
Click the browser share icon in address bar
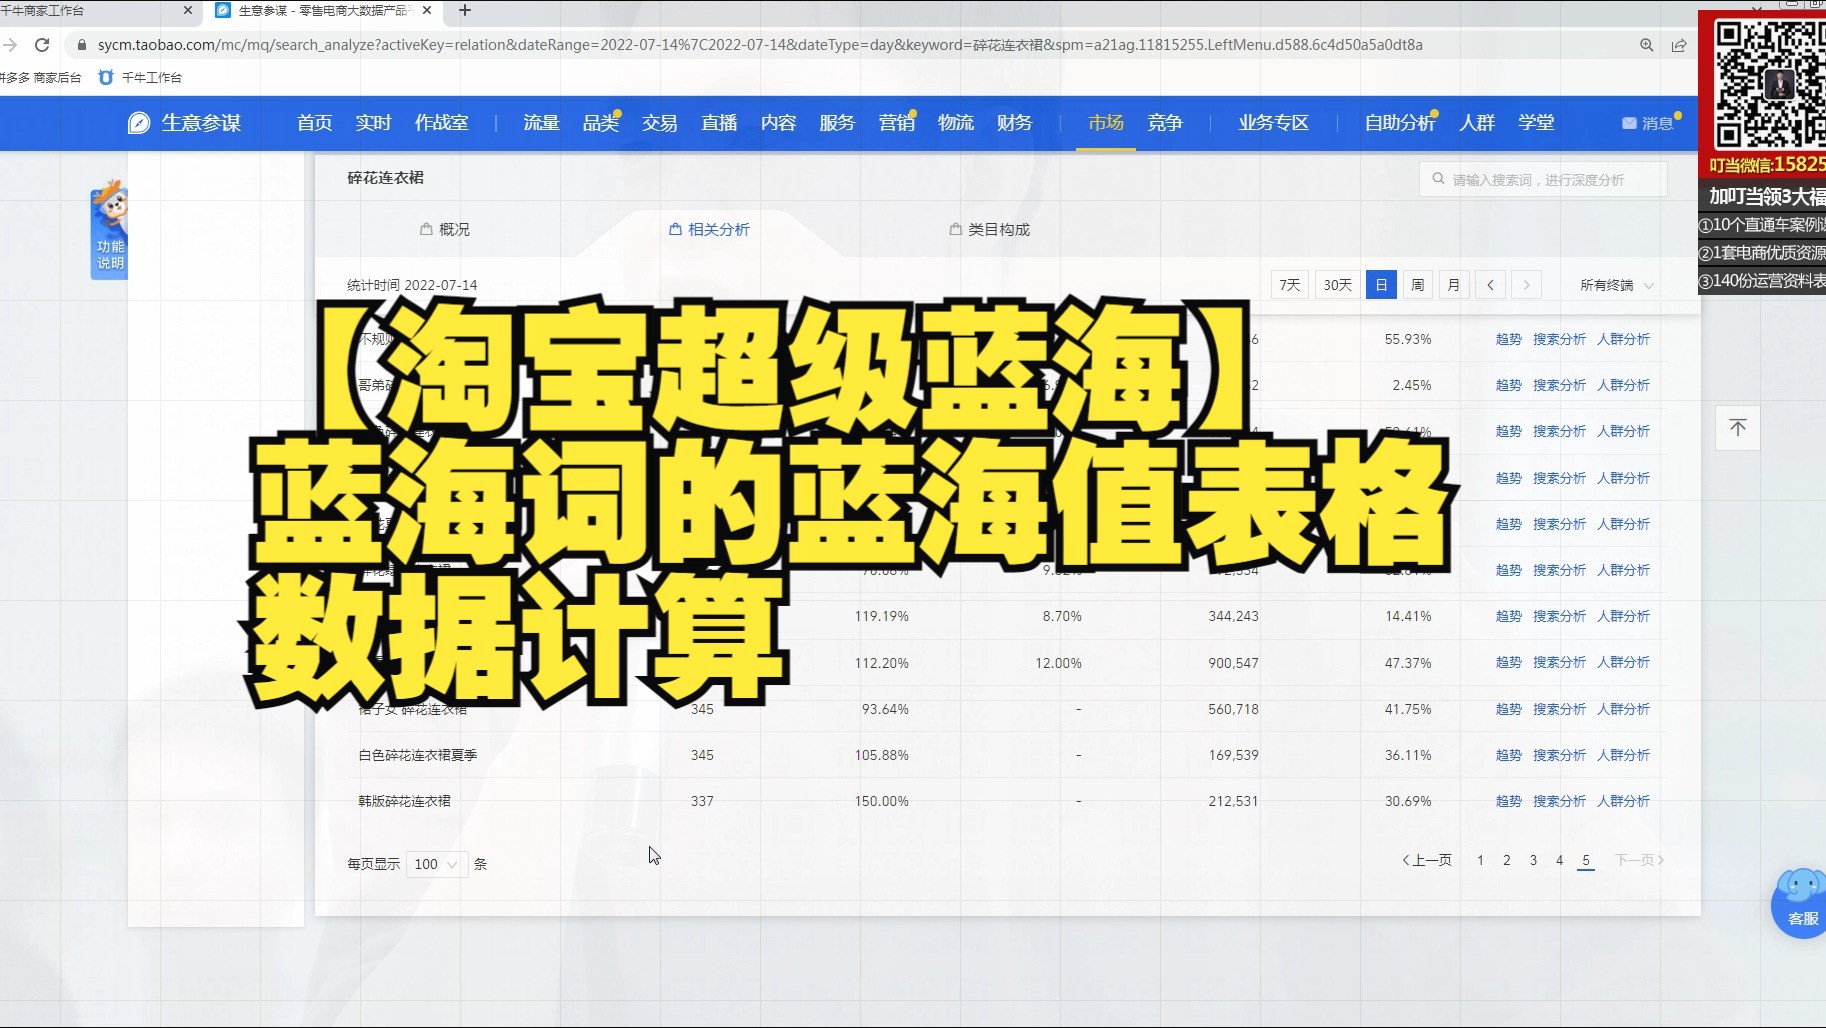[1679, 44]
